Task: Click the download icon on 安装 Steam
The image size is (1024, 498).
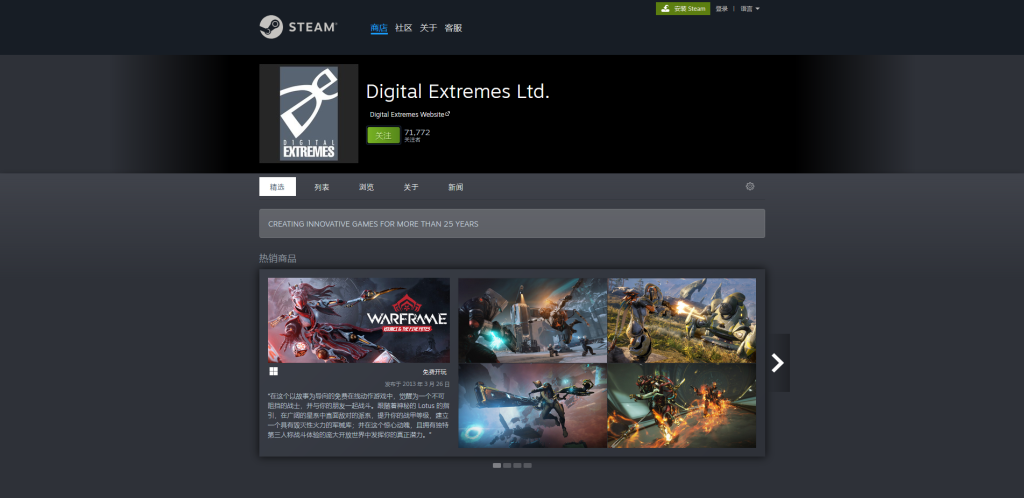Action: pyautogui.click(x=665, y=8)
